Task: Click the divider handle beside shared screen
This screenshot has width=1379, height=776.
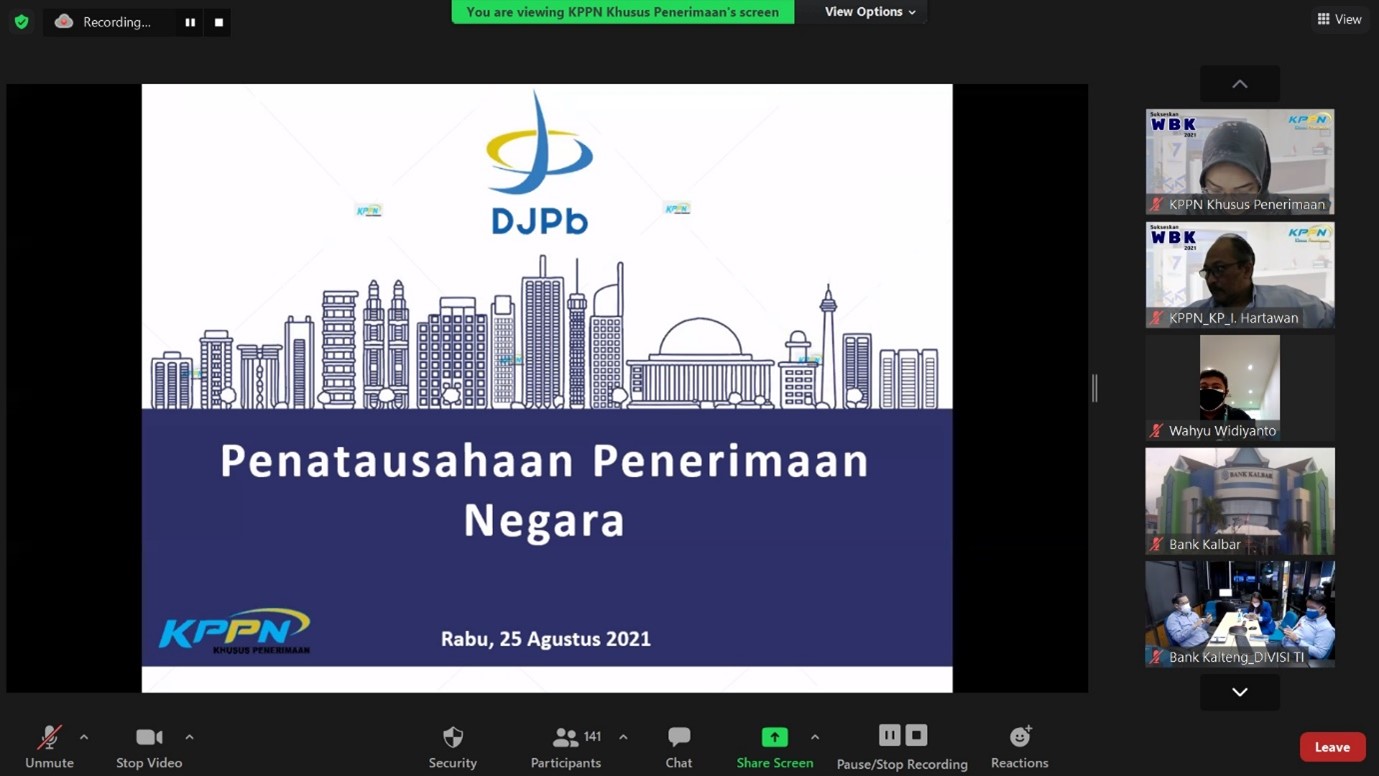Action: (x=1095, y=388)
